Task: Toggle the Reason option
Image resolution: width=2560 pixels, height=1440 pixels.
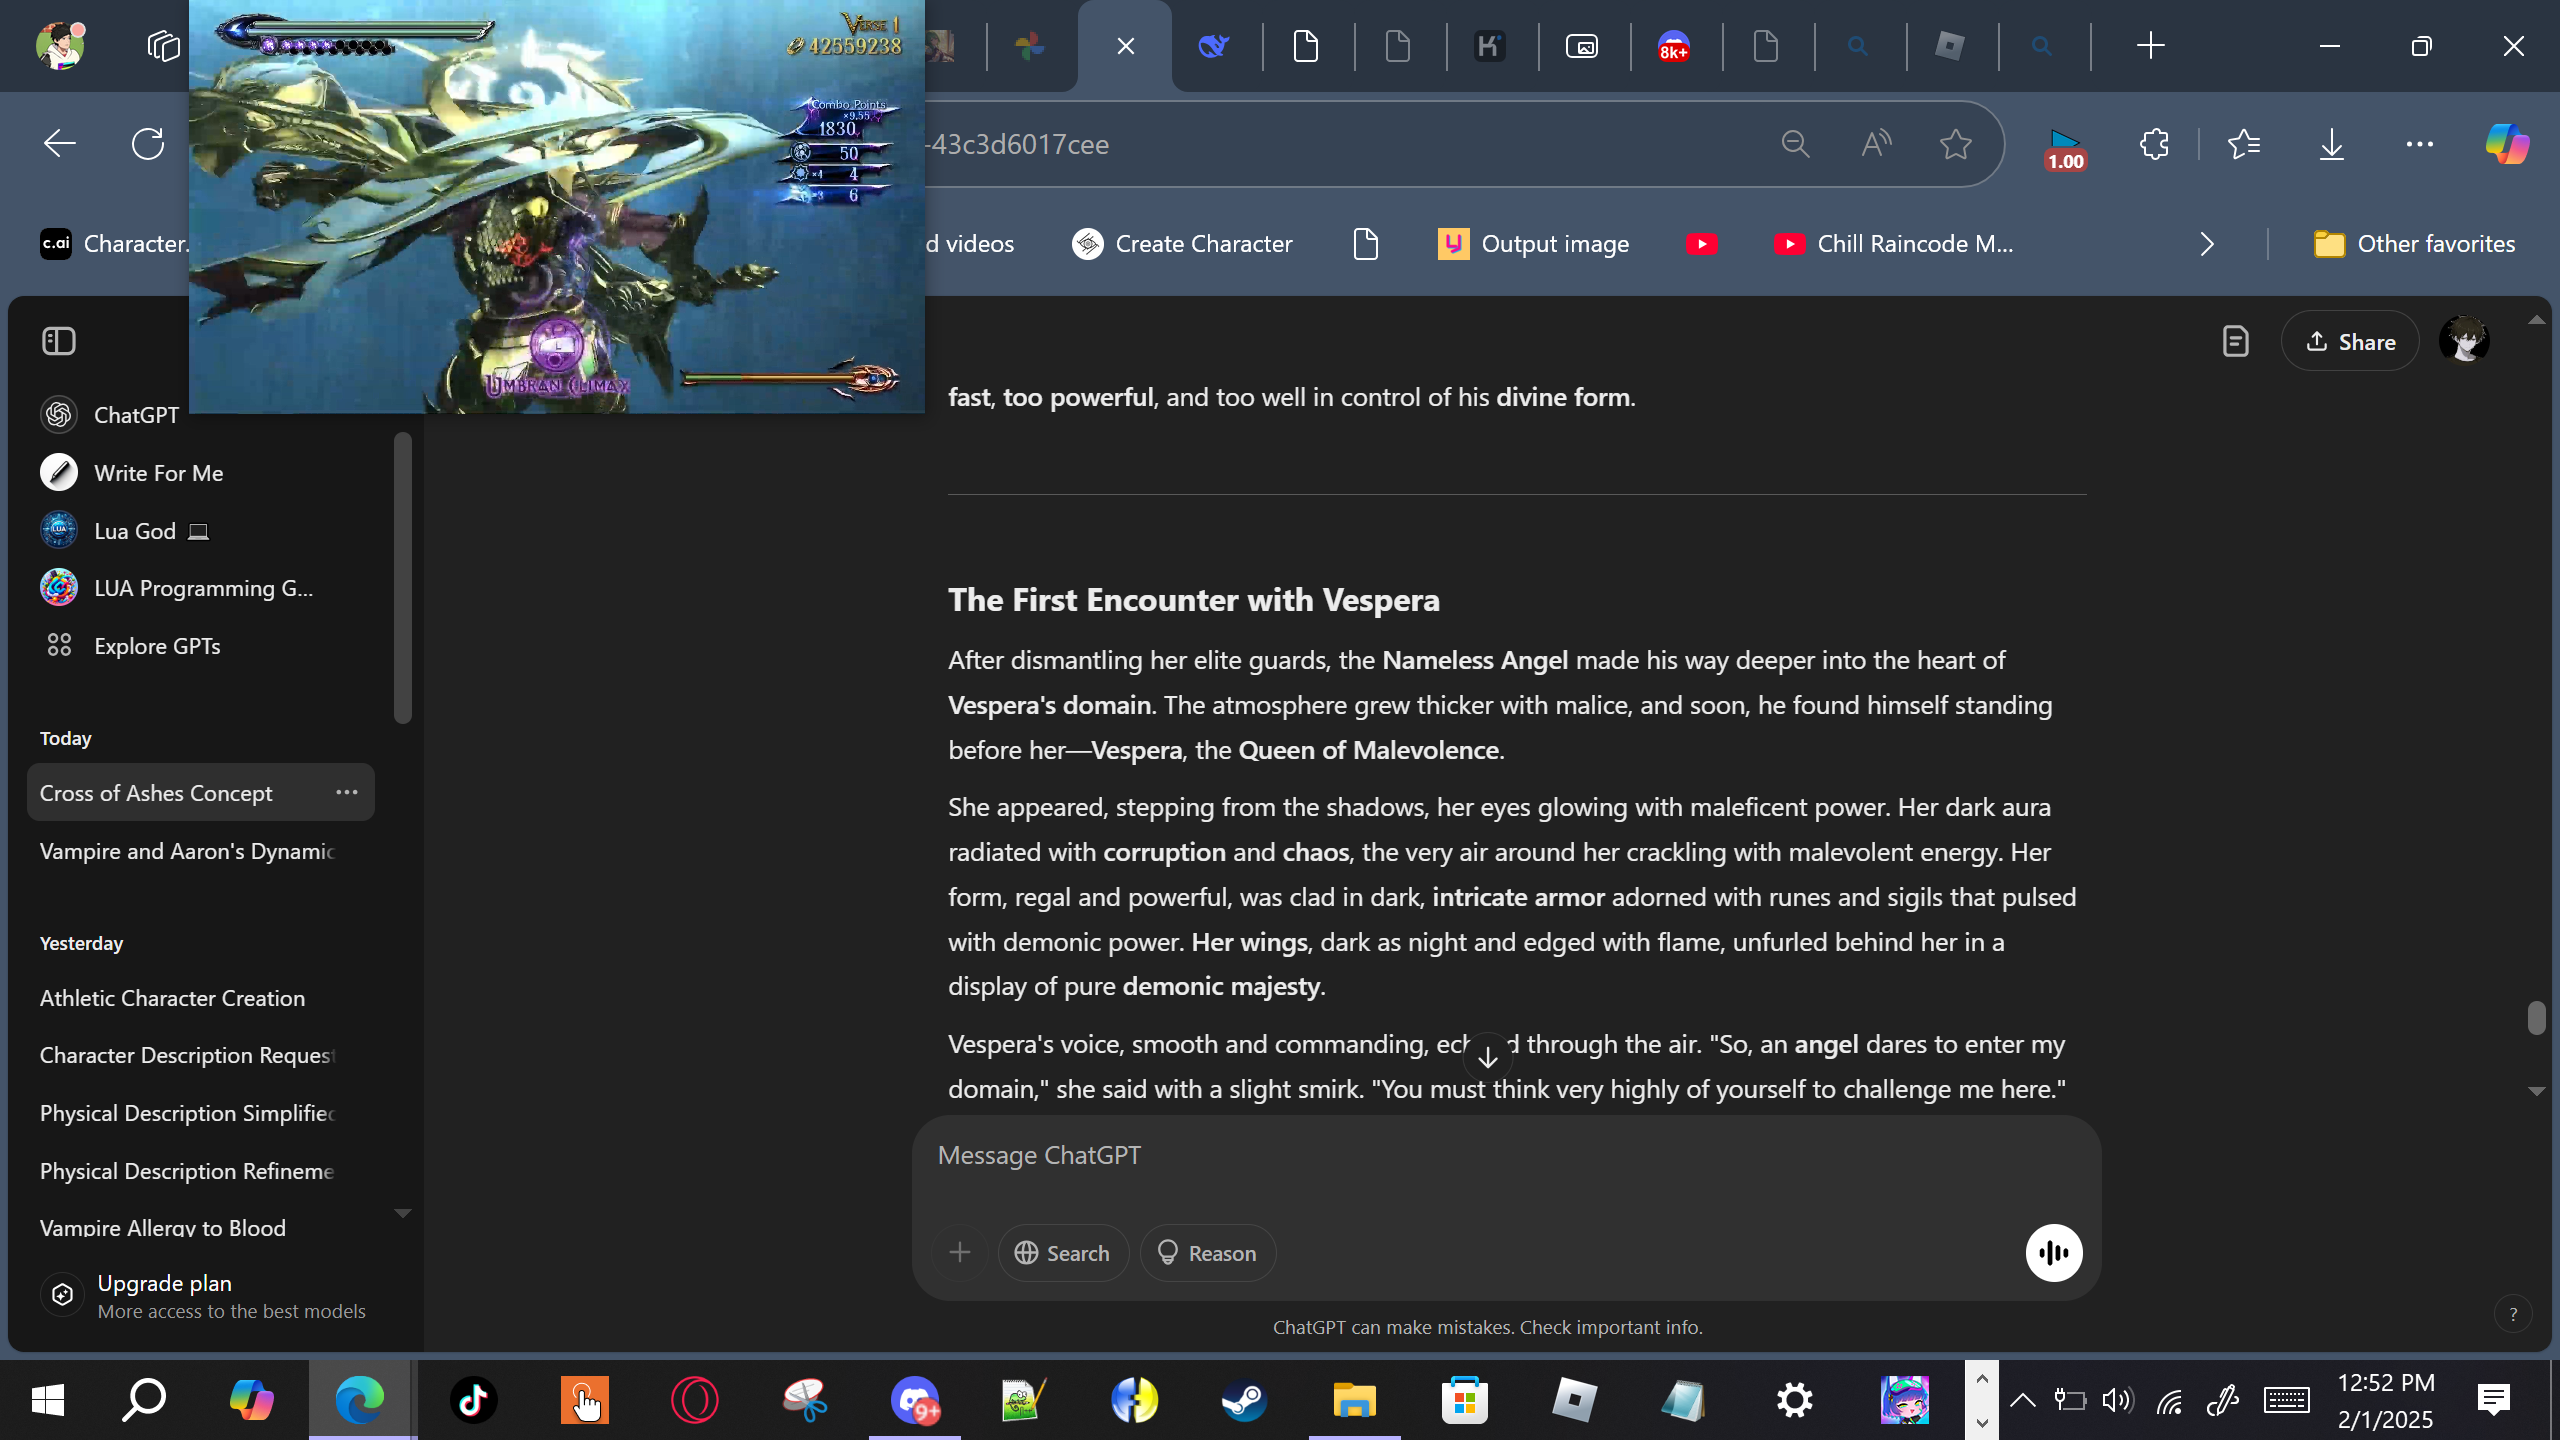Action: (x=1207, y=1253)
